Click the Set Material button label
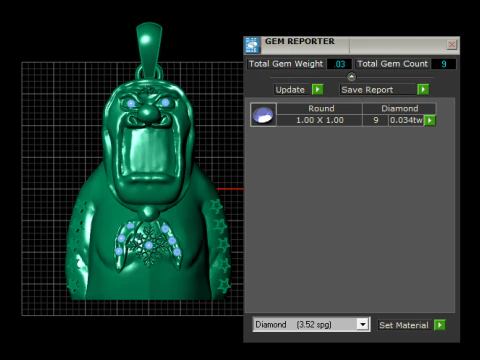Viewport: 480px width, 360px height. [x=404, y=325]
